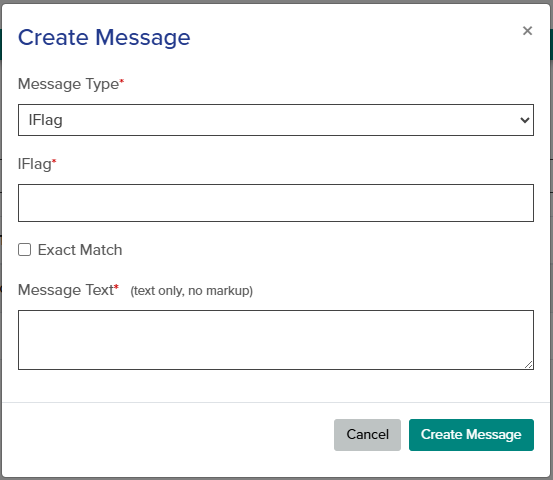This screenshot has width=553, height=480.
Task: Click into the IFlag text field
Action: point(276,203)
